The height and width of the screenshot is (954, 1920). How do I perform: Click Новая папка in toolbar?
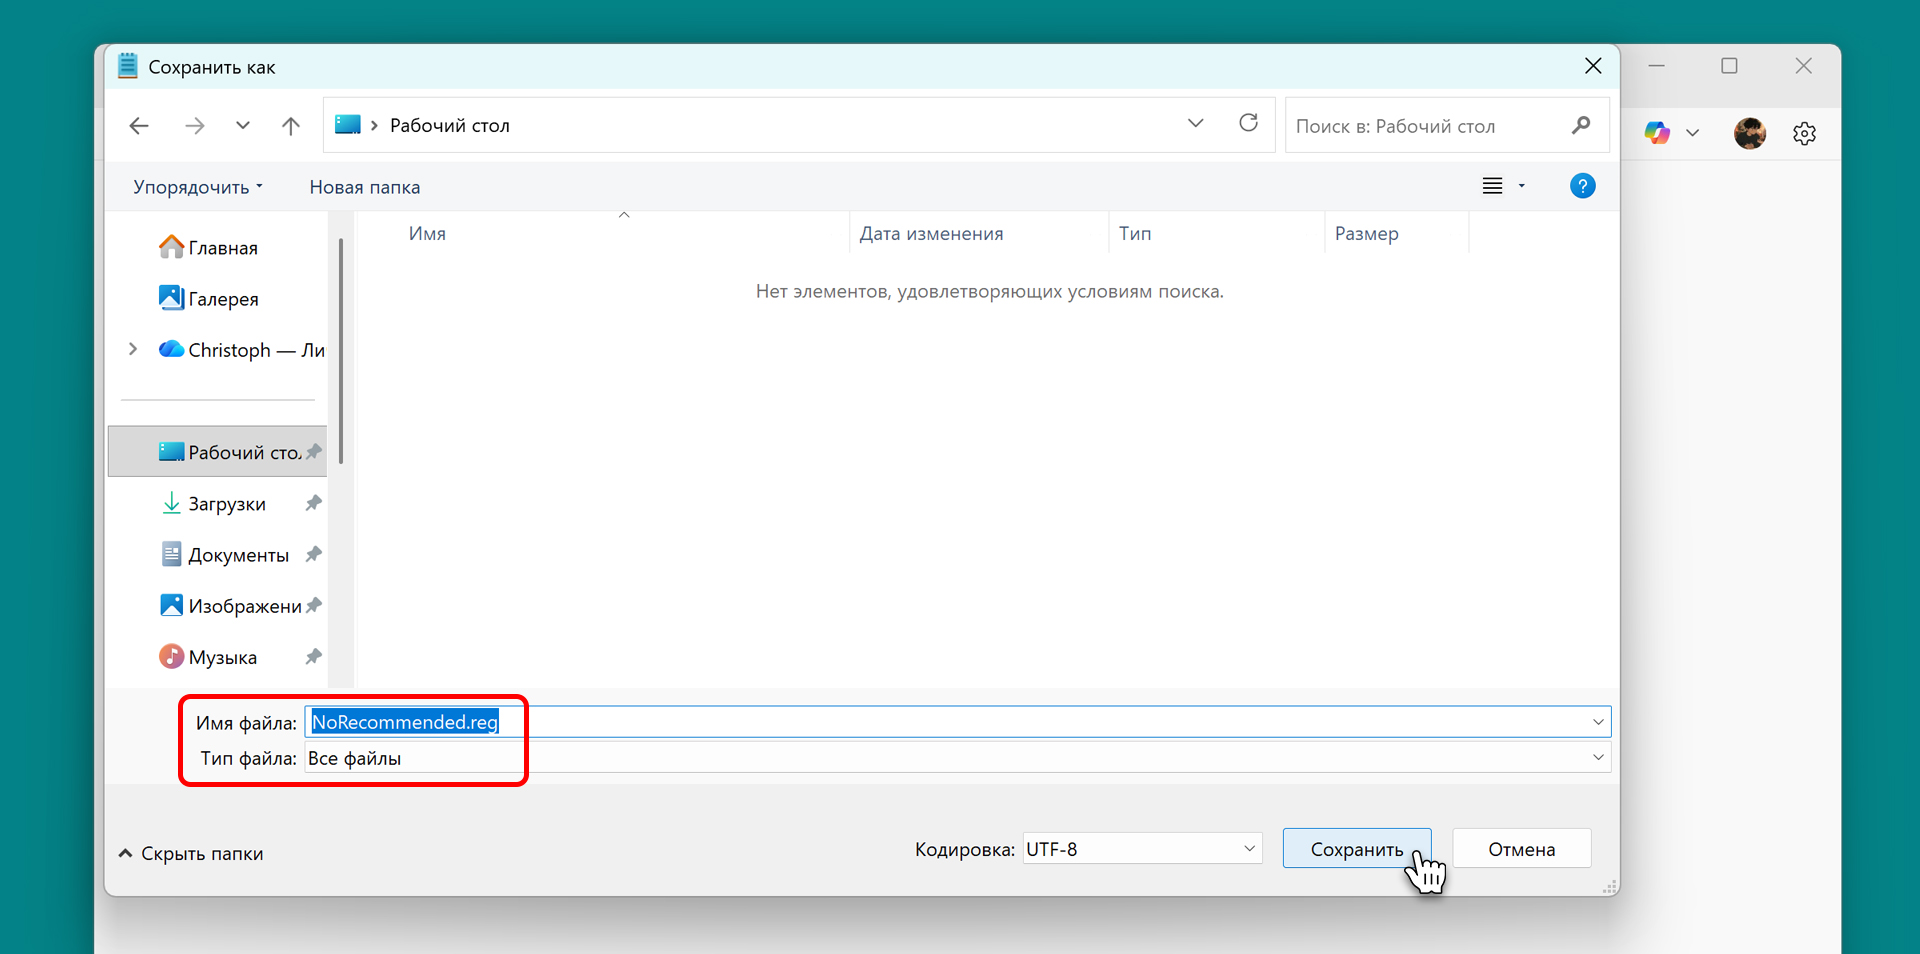[x=364, y=187]
